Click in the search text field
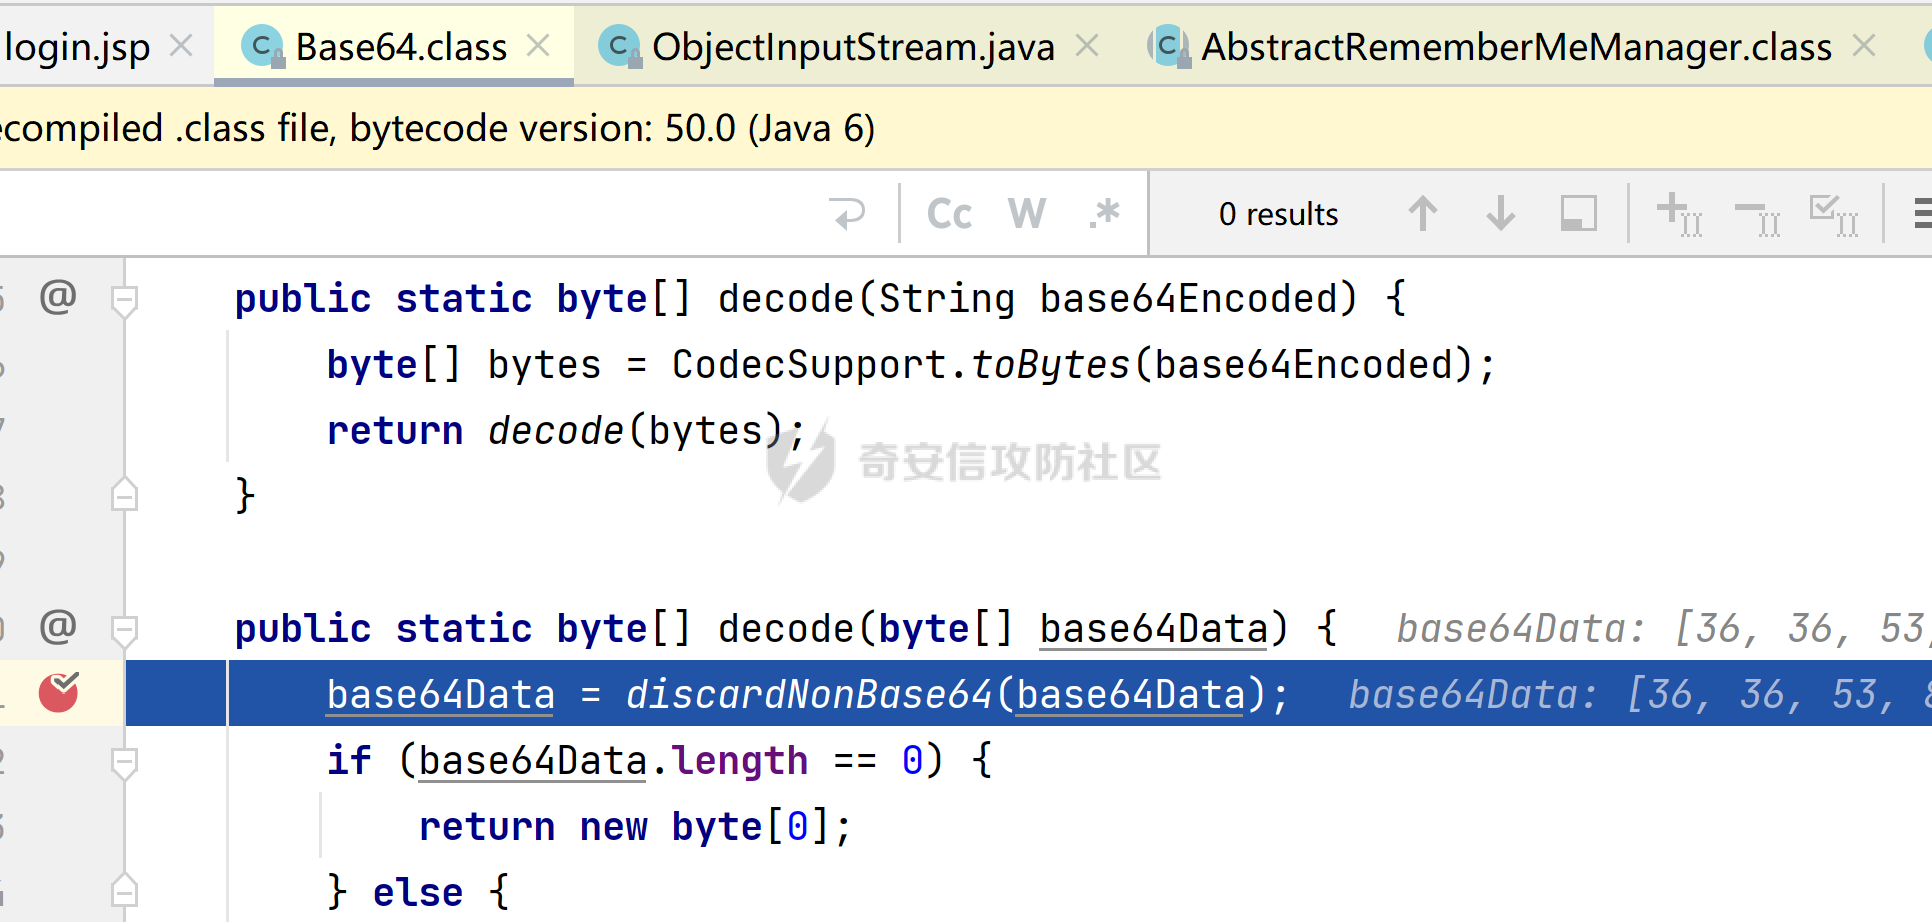1932x922 pixels. coord(400,214)
